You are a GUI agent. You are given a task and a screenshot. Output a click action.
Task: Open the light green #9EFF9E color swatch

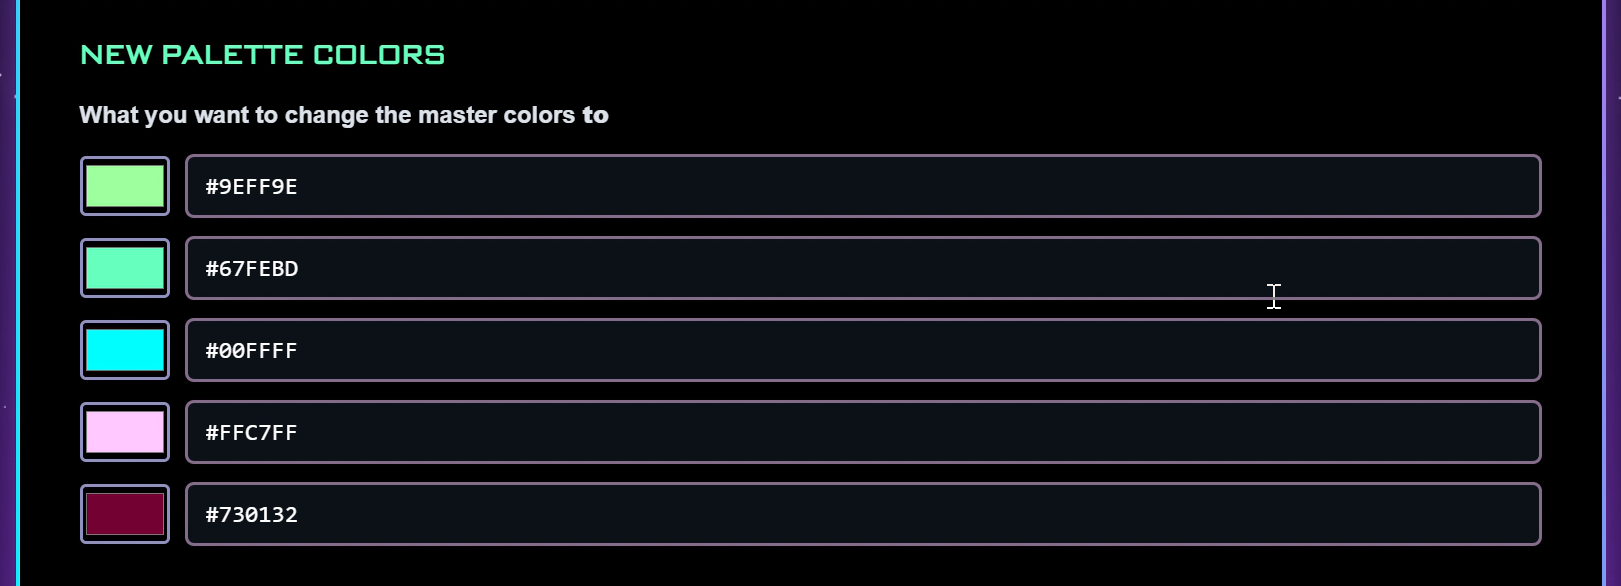[x=125, y=186]
